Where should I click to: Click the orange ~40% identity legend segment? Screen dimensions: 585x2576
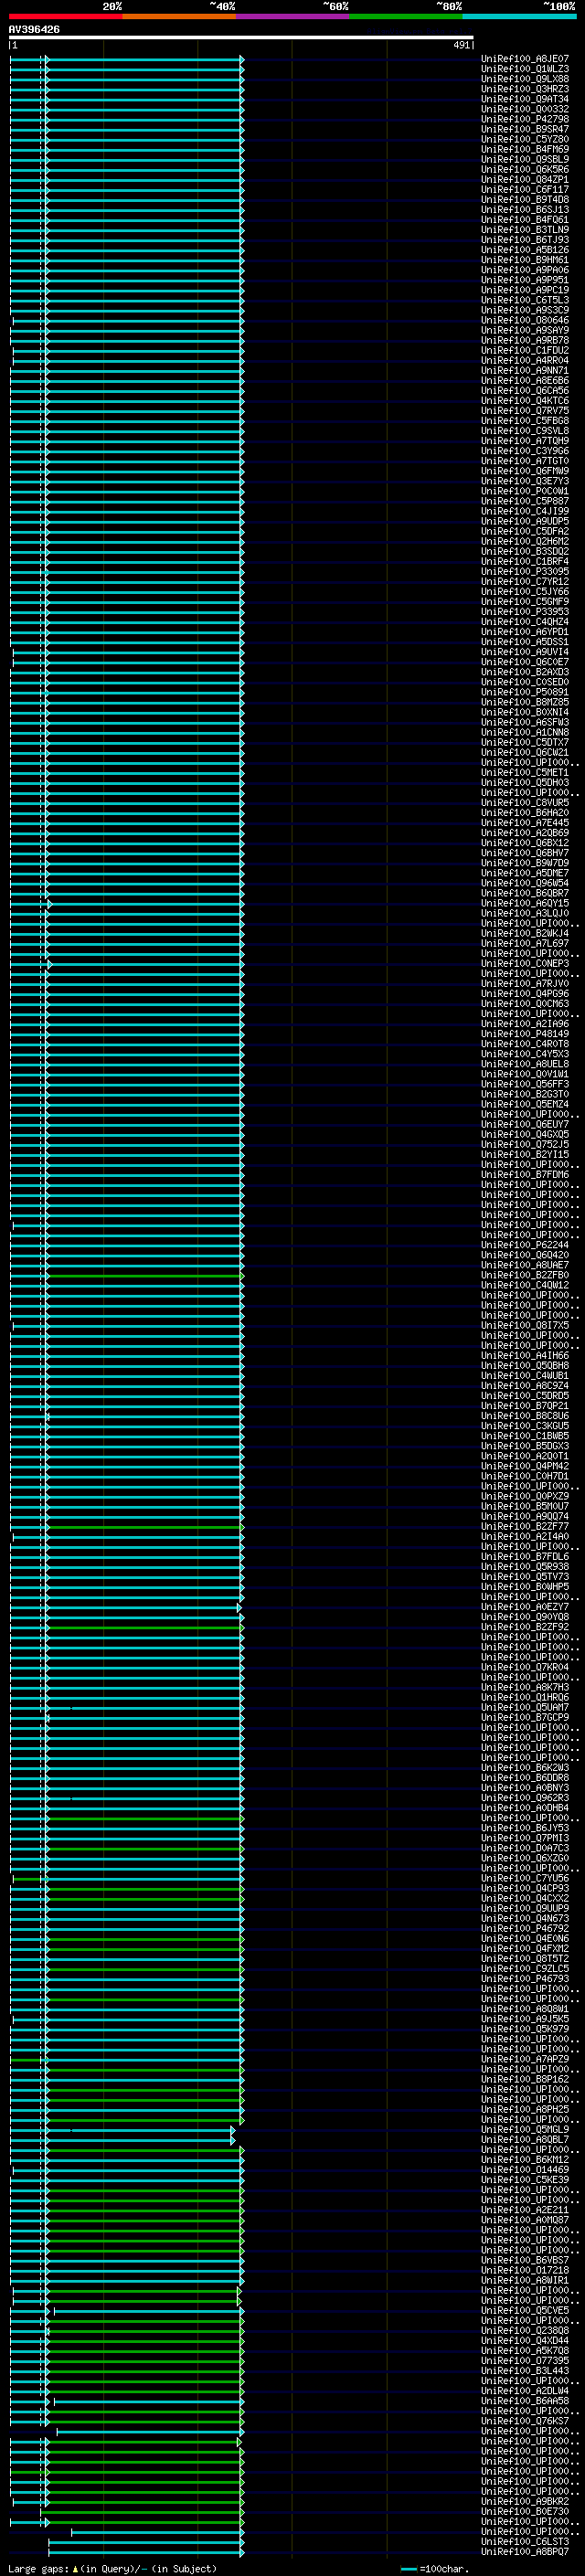click(179, 16)
